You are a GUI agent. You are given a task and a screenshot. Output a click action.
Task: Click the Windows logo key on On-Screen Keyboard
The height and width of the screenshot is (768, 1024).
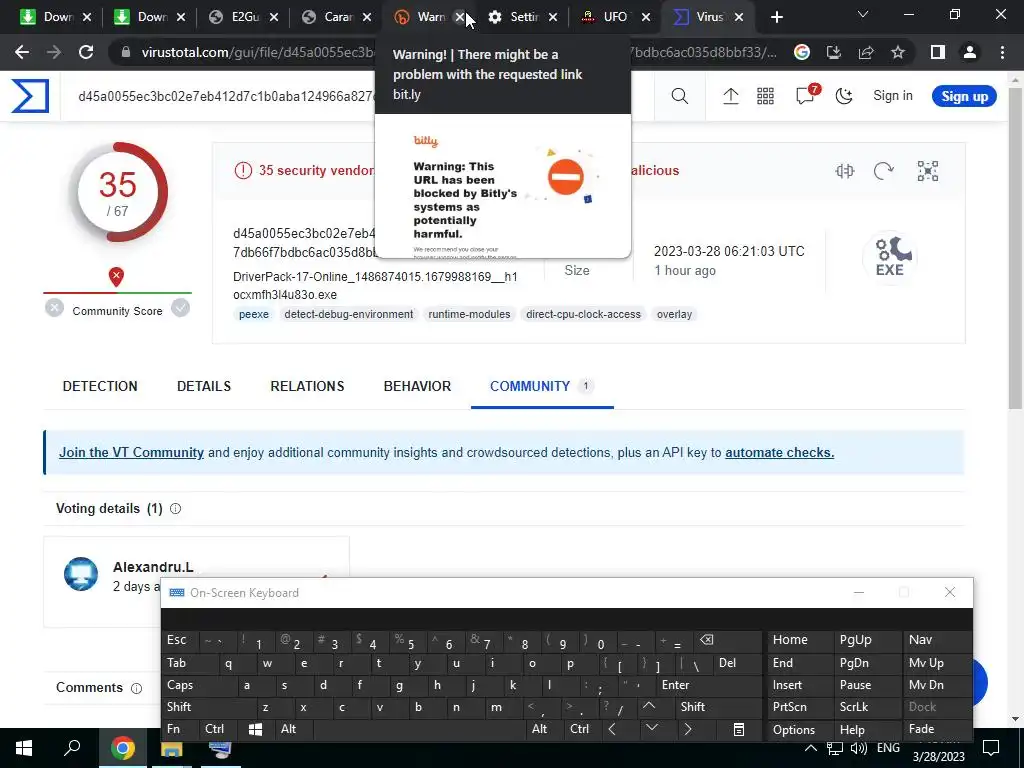256,729
